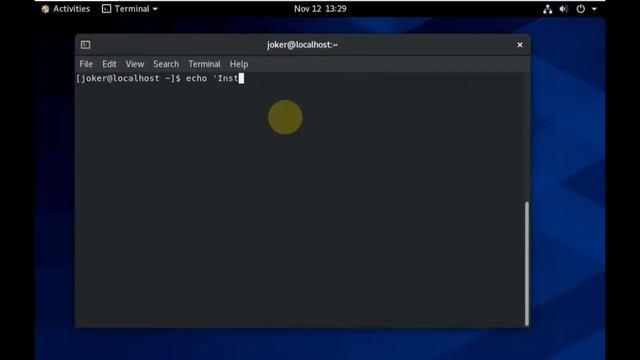
Task: Open the Terminal menu in the menu bar
Action: [204, 64]
